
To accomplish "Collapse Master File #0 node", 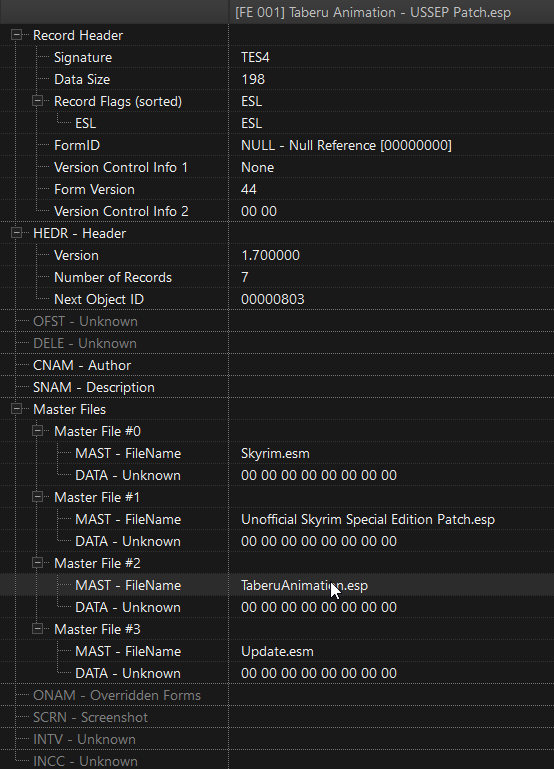I will (x=38, y=431).
